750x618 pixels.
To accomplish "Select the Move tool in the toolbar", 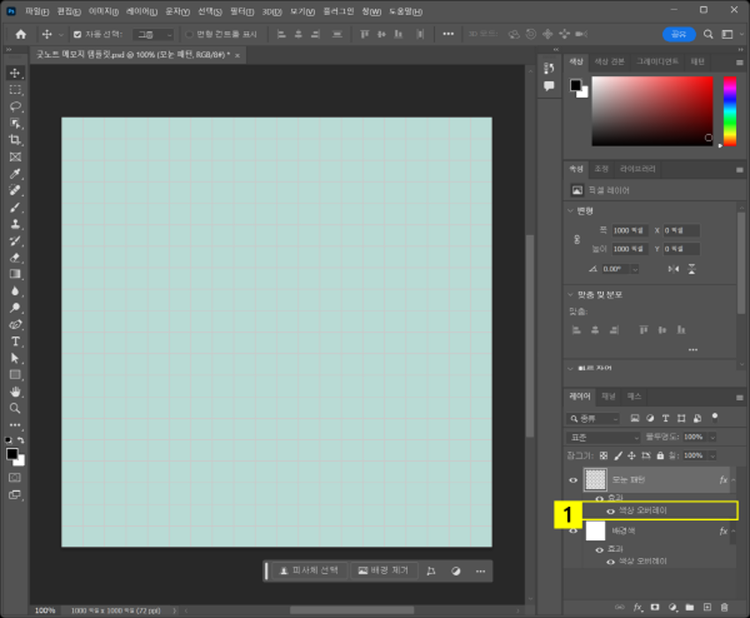I will 15,73.
